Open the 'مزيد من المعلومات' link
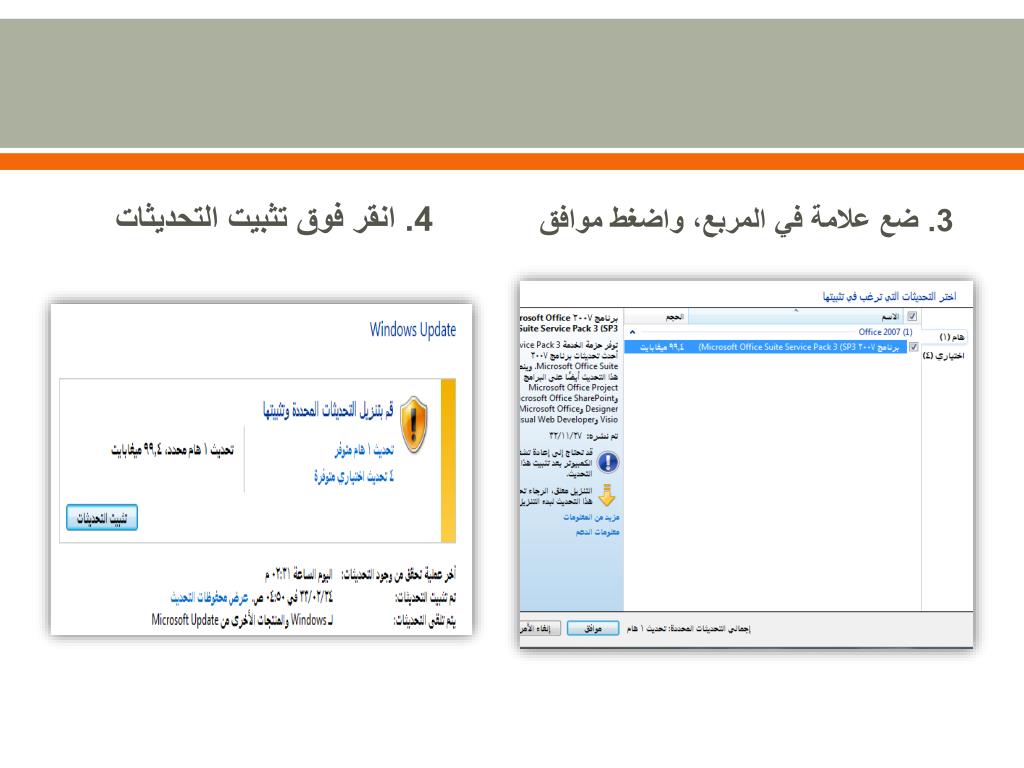 coord(591,517)
